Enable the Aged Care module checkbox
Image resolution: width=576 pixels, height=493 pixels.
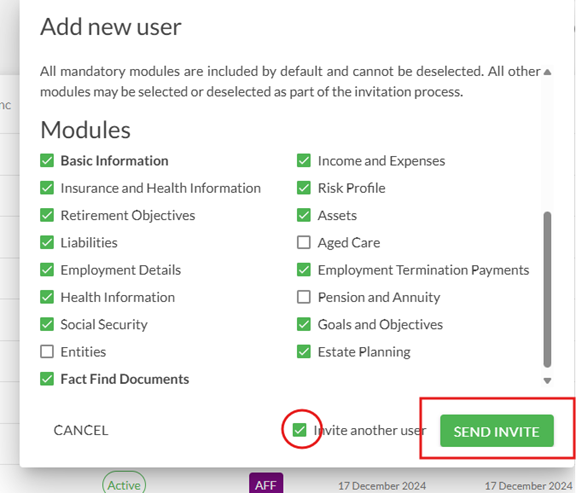[304, 242]
